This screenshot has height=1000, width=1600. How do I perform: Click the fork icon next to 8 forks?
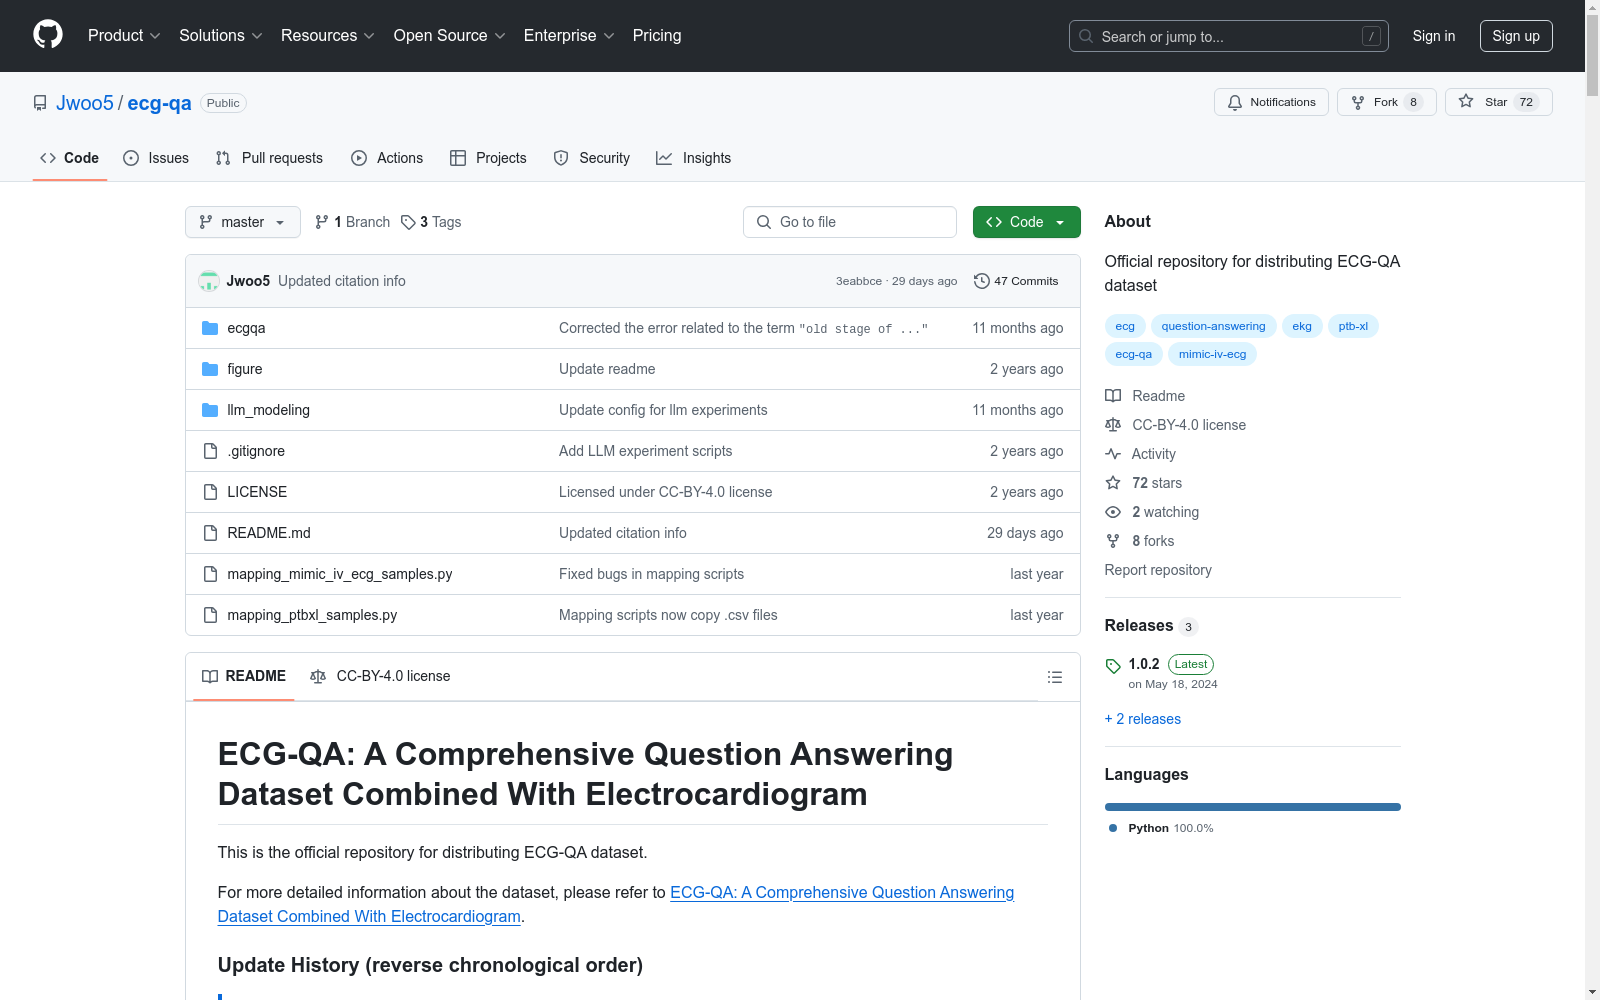click(x=1113, y=541)
